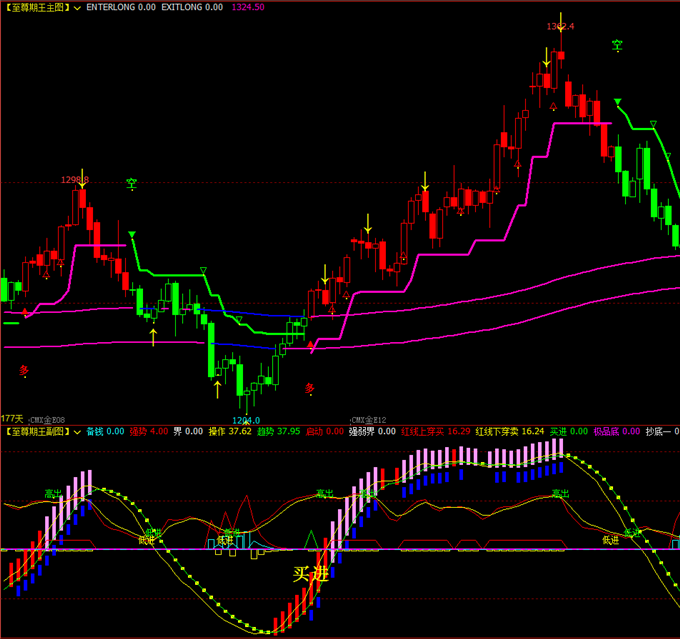Click the yellow up arrow near the 1204.0 low candles
The height and width of the screenshot is (639, 680).
pyautogui.click(x=217, y=390)
